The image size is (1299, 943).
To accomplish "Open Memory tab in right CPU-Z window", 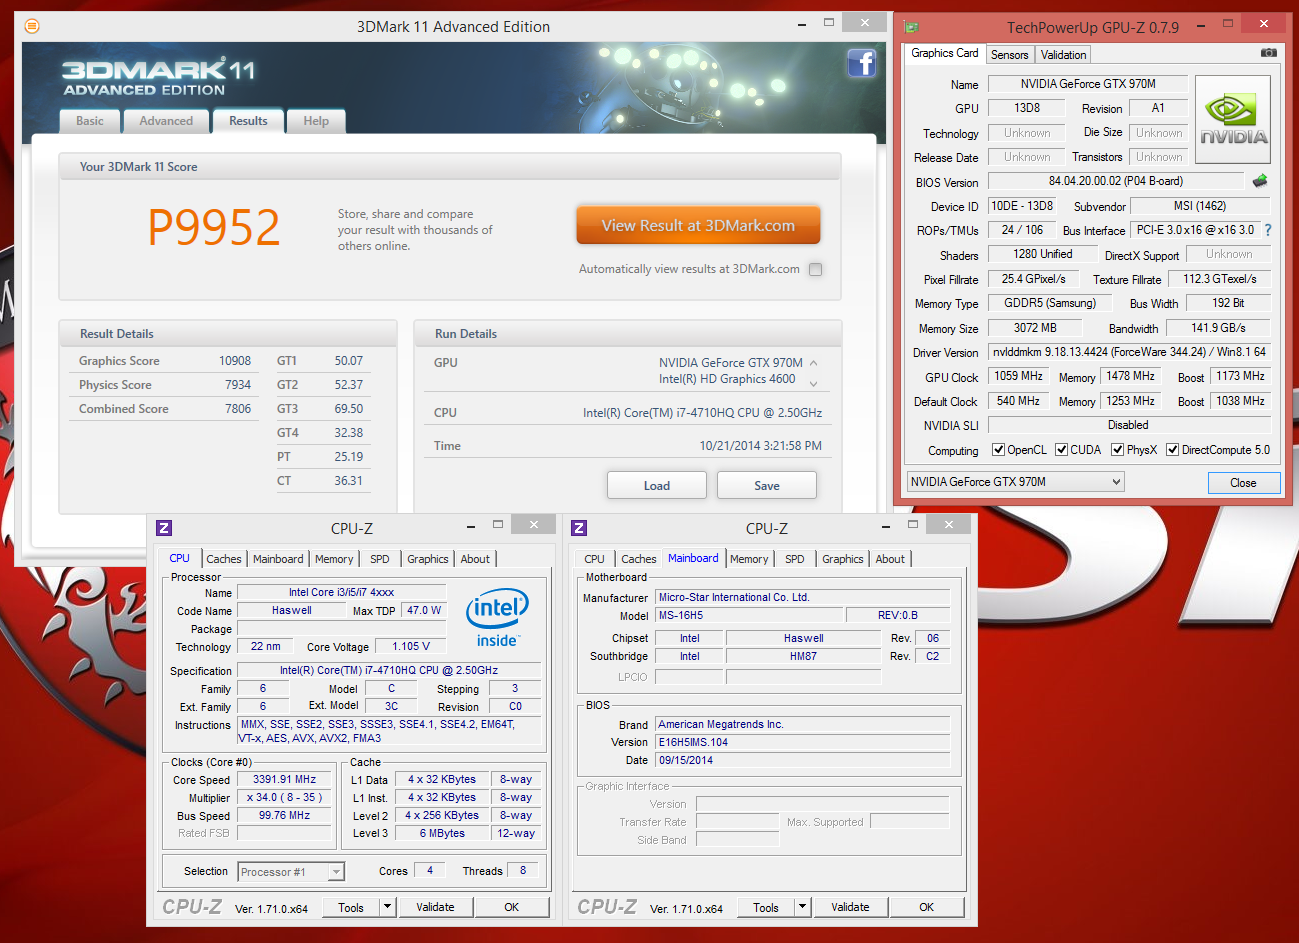I will click(749, 559).
